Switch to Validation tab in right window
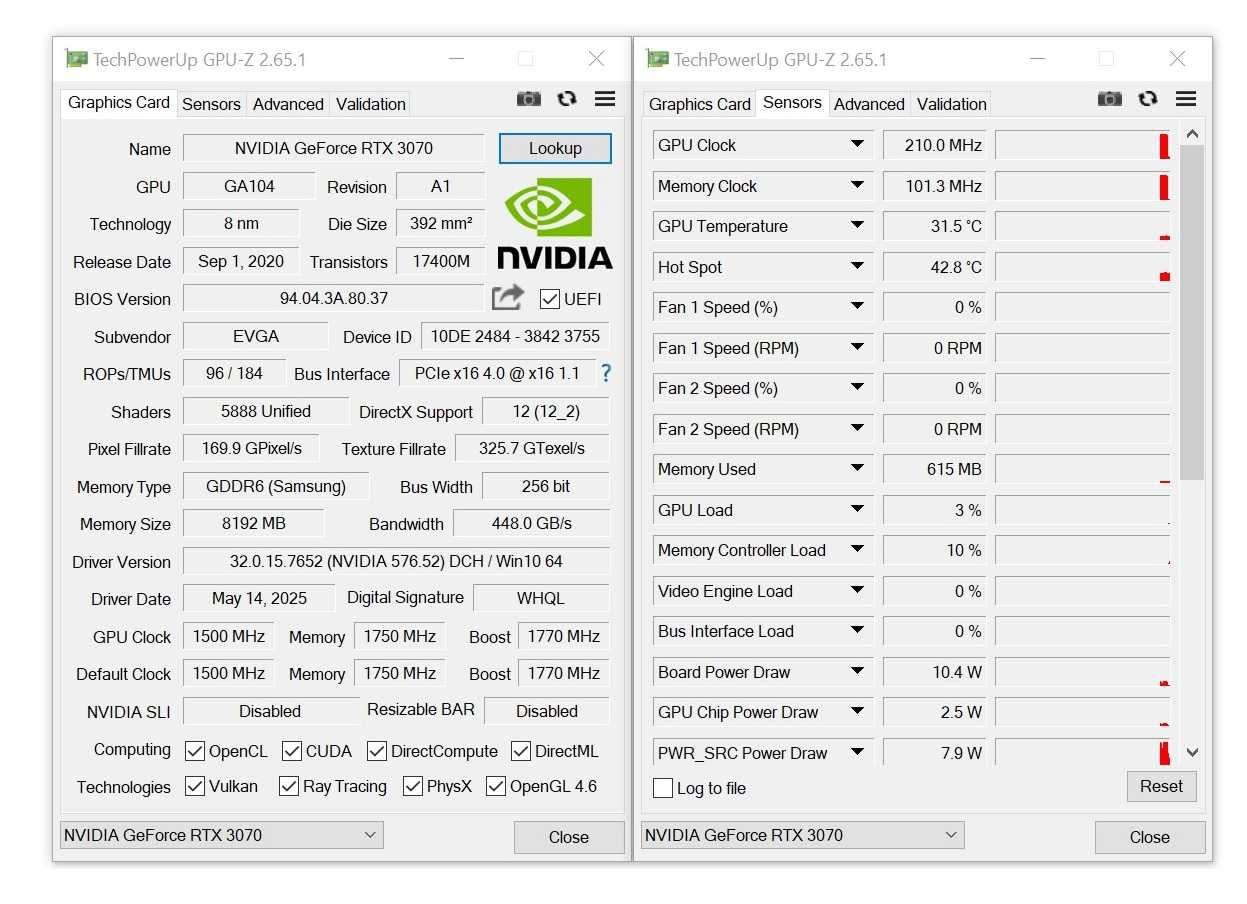This screenshot has height=904, width=1247. click(x=951, y=104)
